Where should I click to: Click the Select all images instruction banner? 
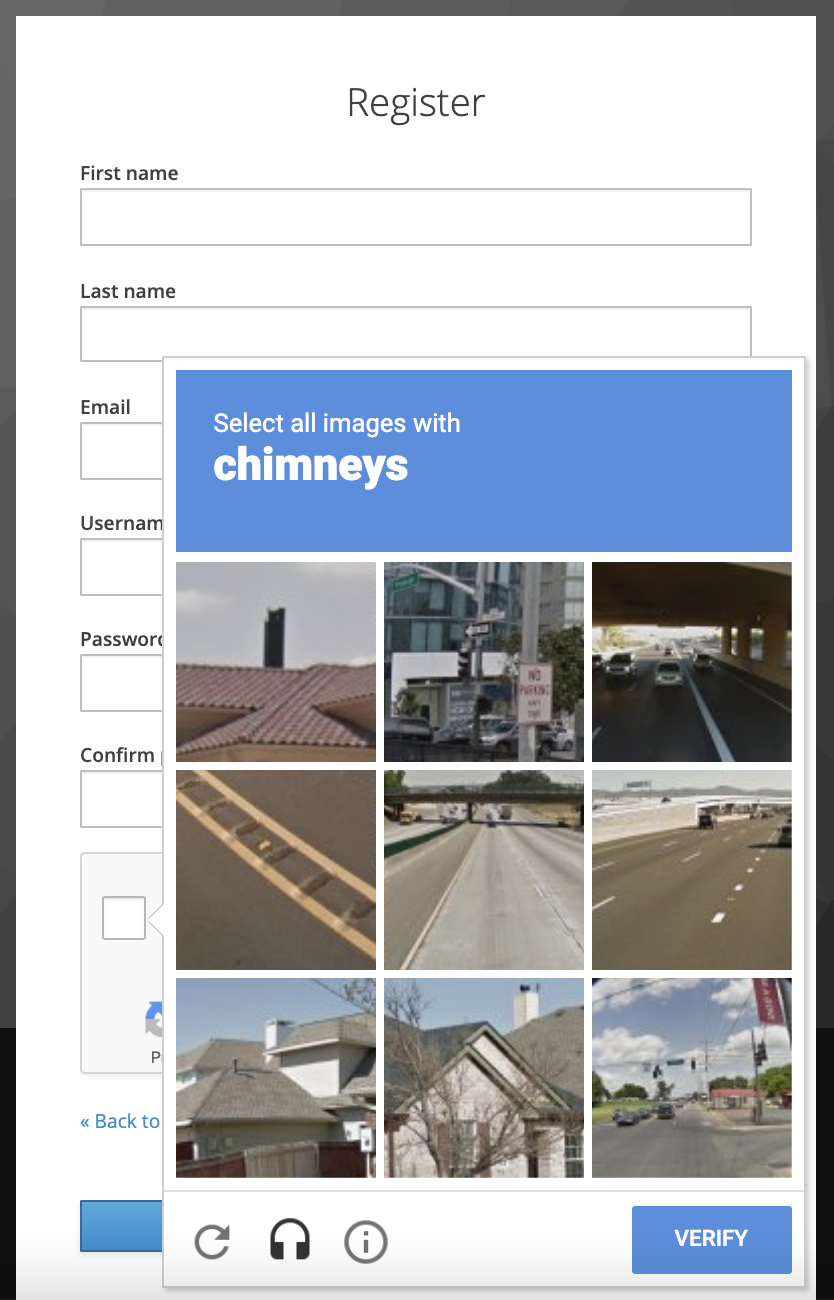[x=484, y=460]
